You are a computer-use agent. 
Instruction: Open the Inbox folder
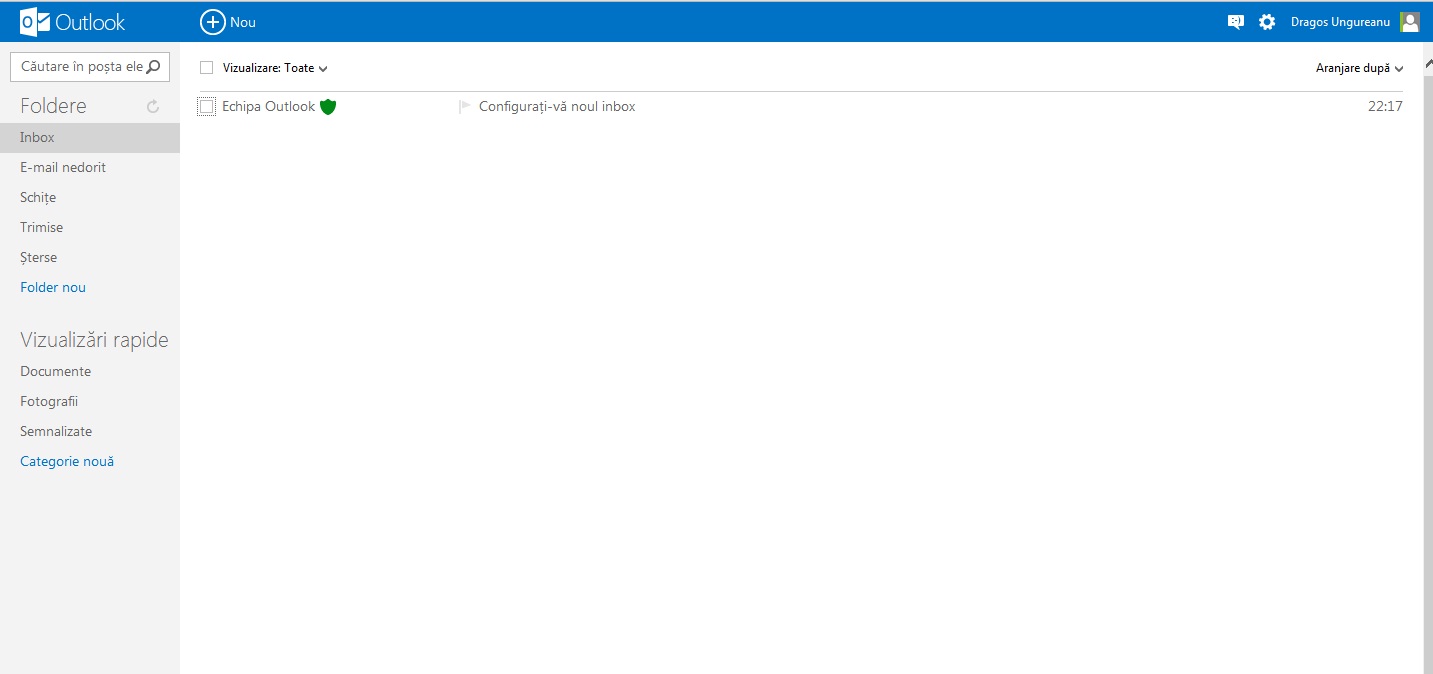click(90, 137)
